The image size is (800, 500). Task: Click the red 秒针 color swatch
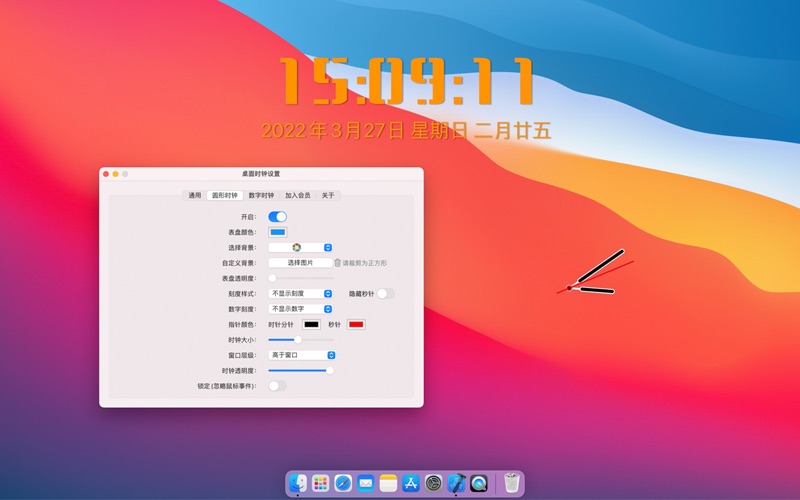coord(356,324)
